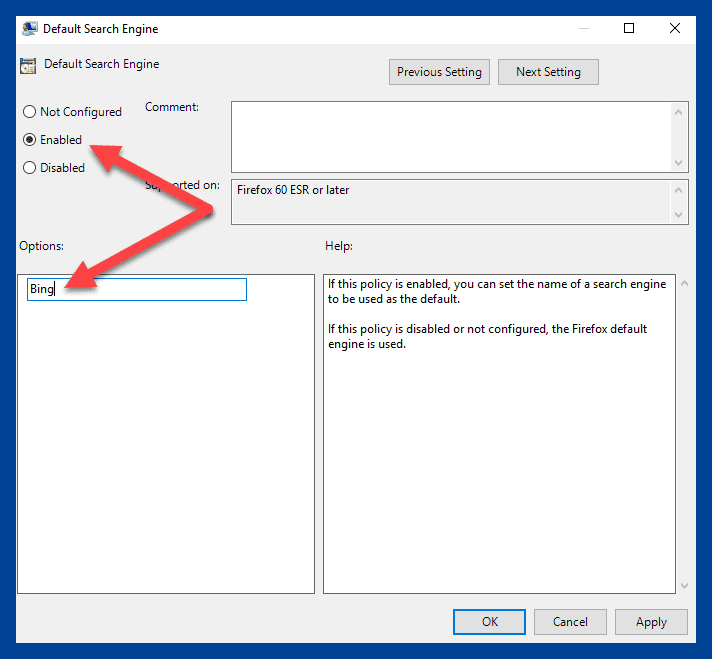Focus the search engine name field containing Bing

click(x=137, y=289)
